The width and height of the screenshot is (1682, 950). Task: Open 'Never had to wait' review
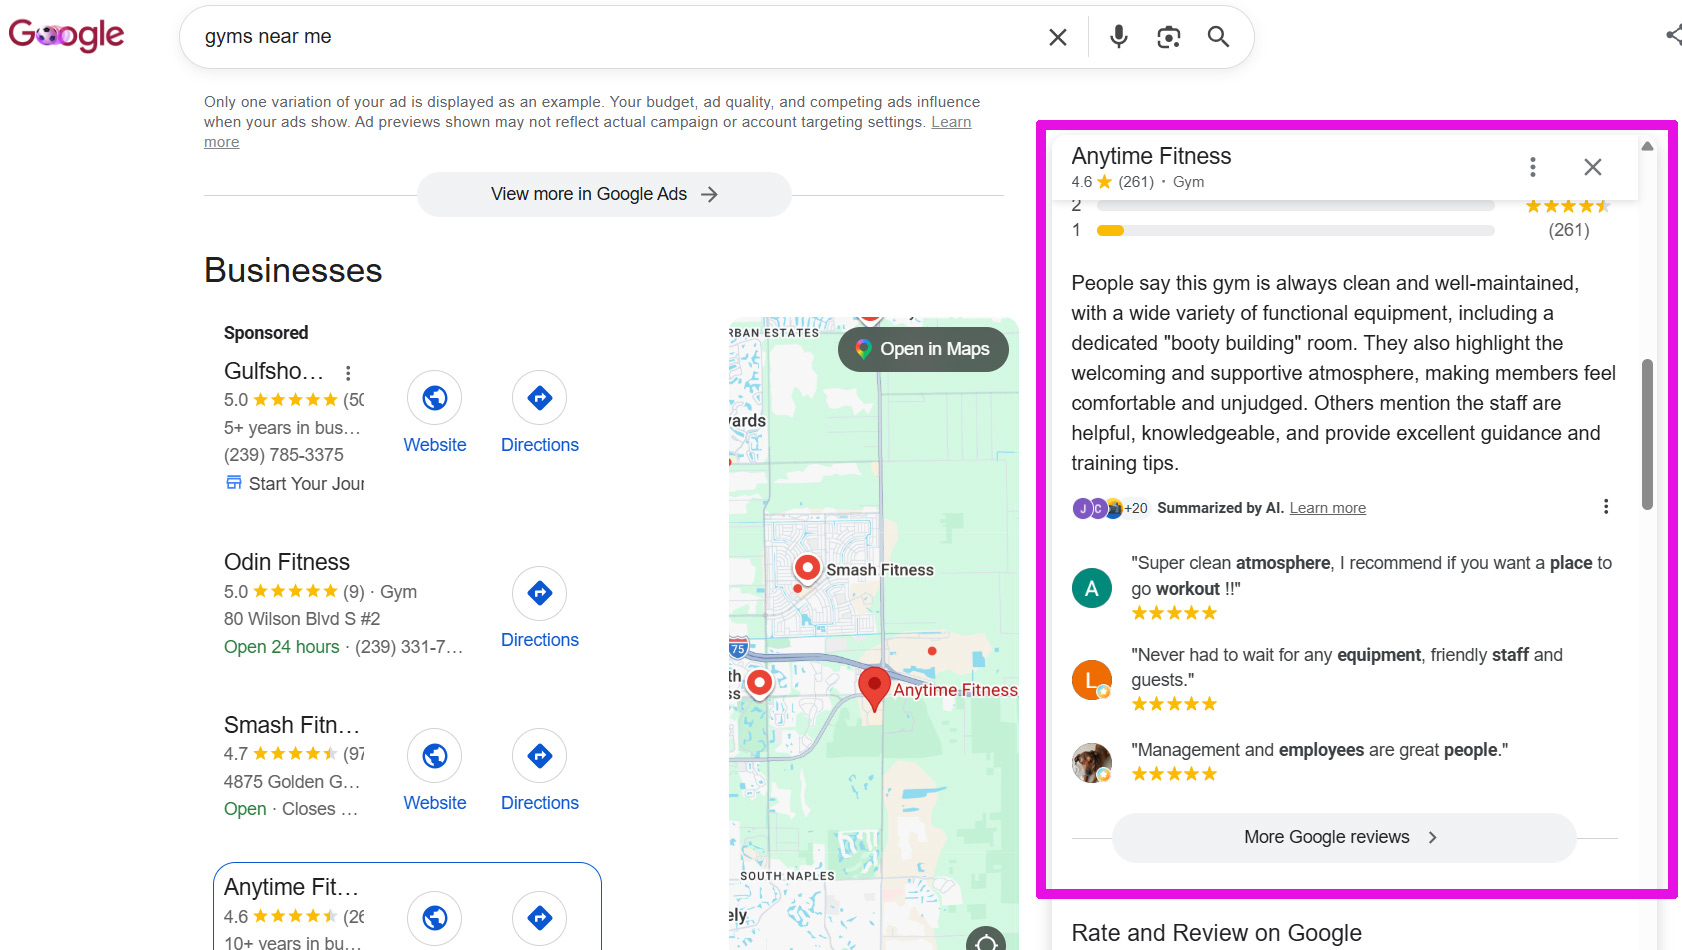(x=1347, y=667)
